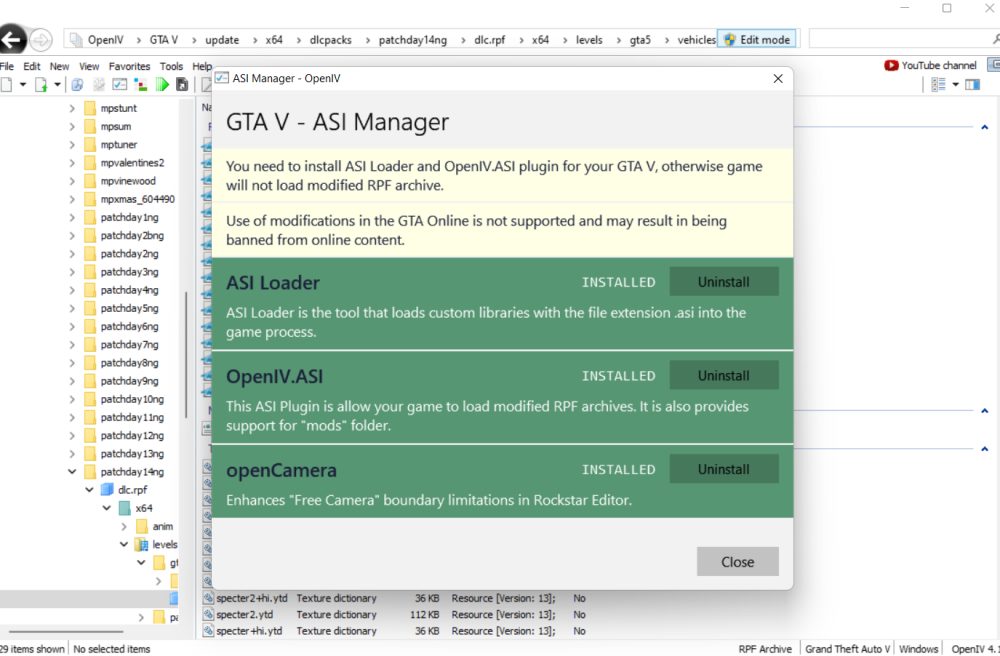Screen dimensions: 1000x656
Task: Click the magnifier icon in the search box
Action: click(996, 39)
